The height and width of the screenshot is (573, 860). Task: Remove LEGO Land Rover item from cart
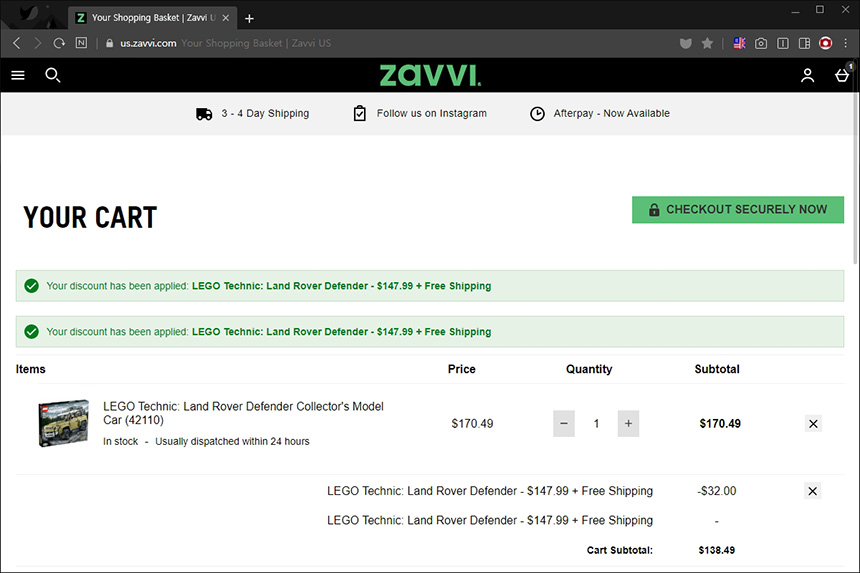point(813,423)
